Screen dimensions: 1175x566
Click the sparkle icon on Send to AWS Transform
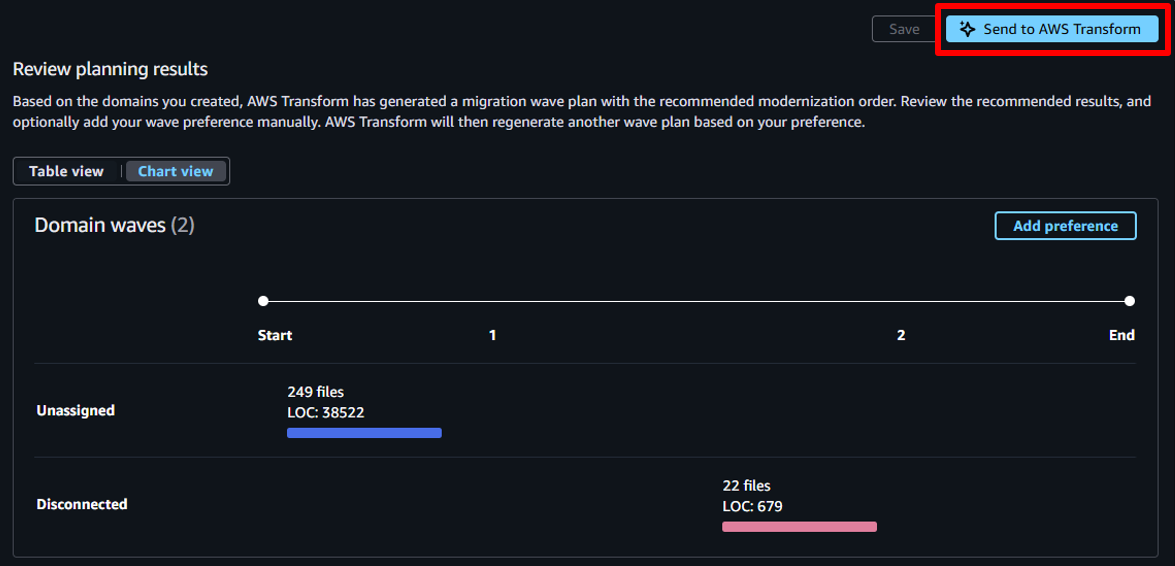click(x=967, y=29)
